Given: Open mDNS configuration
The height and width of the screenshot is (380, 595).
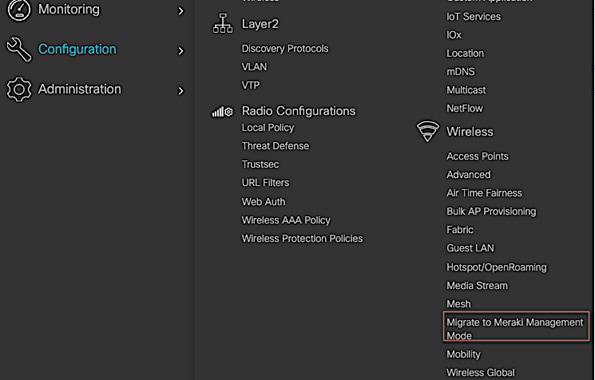Looking at the screenshot, I should (x=461, y=71).
